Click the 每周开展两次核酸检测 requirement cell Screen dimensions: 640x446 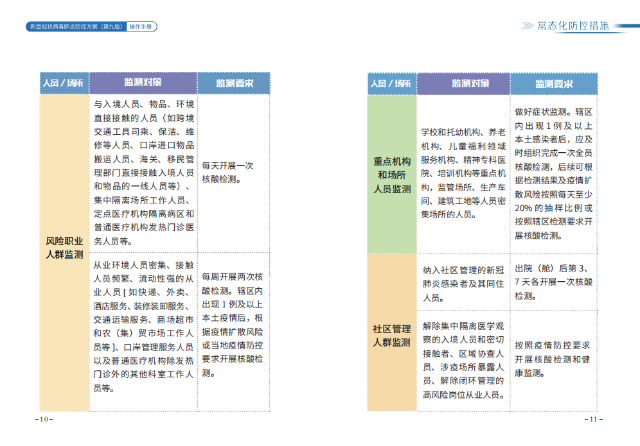click(233, 324)
